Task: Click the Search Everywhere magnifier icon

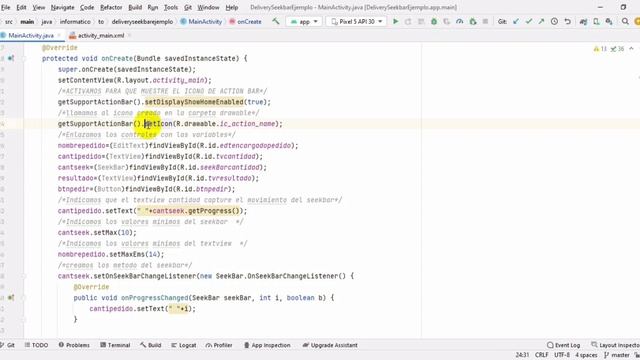Action: click(625, 21)
